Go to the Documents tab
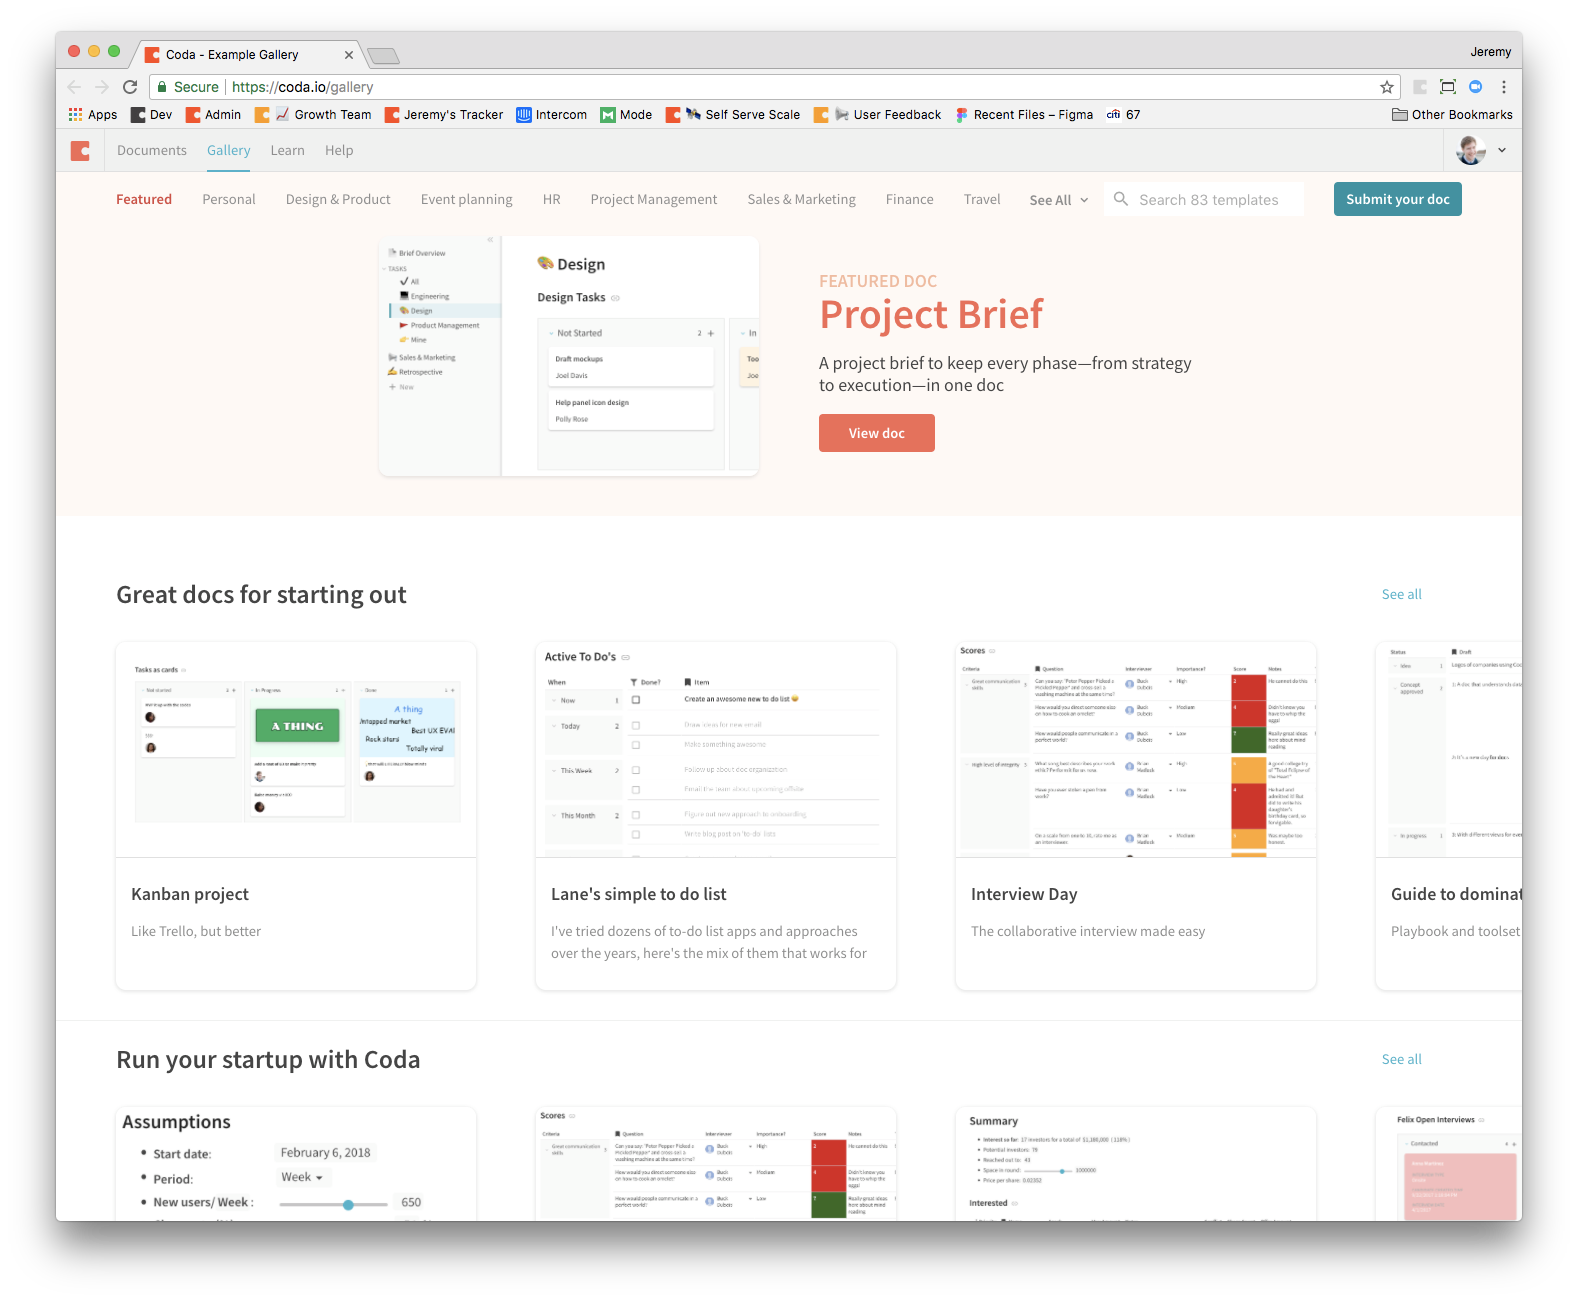This screenshot has height=1301, width=1578. [152, 151]
